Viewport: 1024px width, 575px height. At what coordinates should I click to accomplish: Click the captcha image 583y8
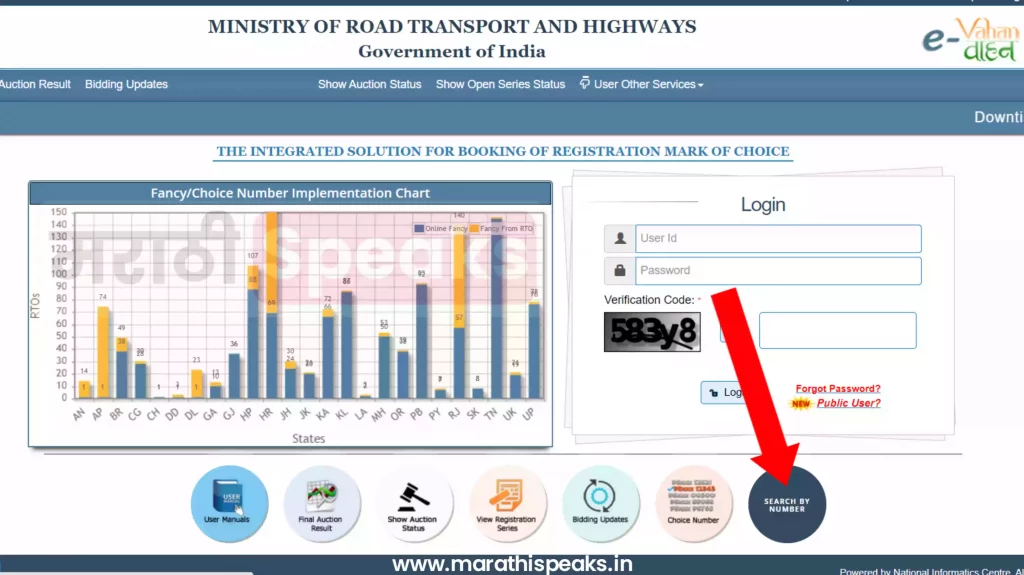pyautogui.click(x=652, y=332)
